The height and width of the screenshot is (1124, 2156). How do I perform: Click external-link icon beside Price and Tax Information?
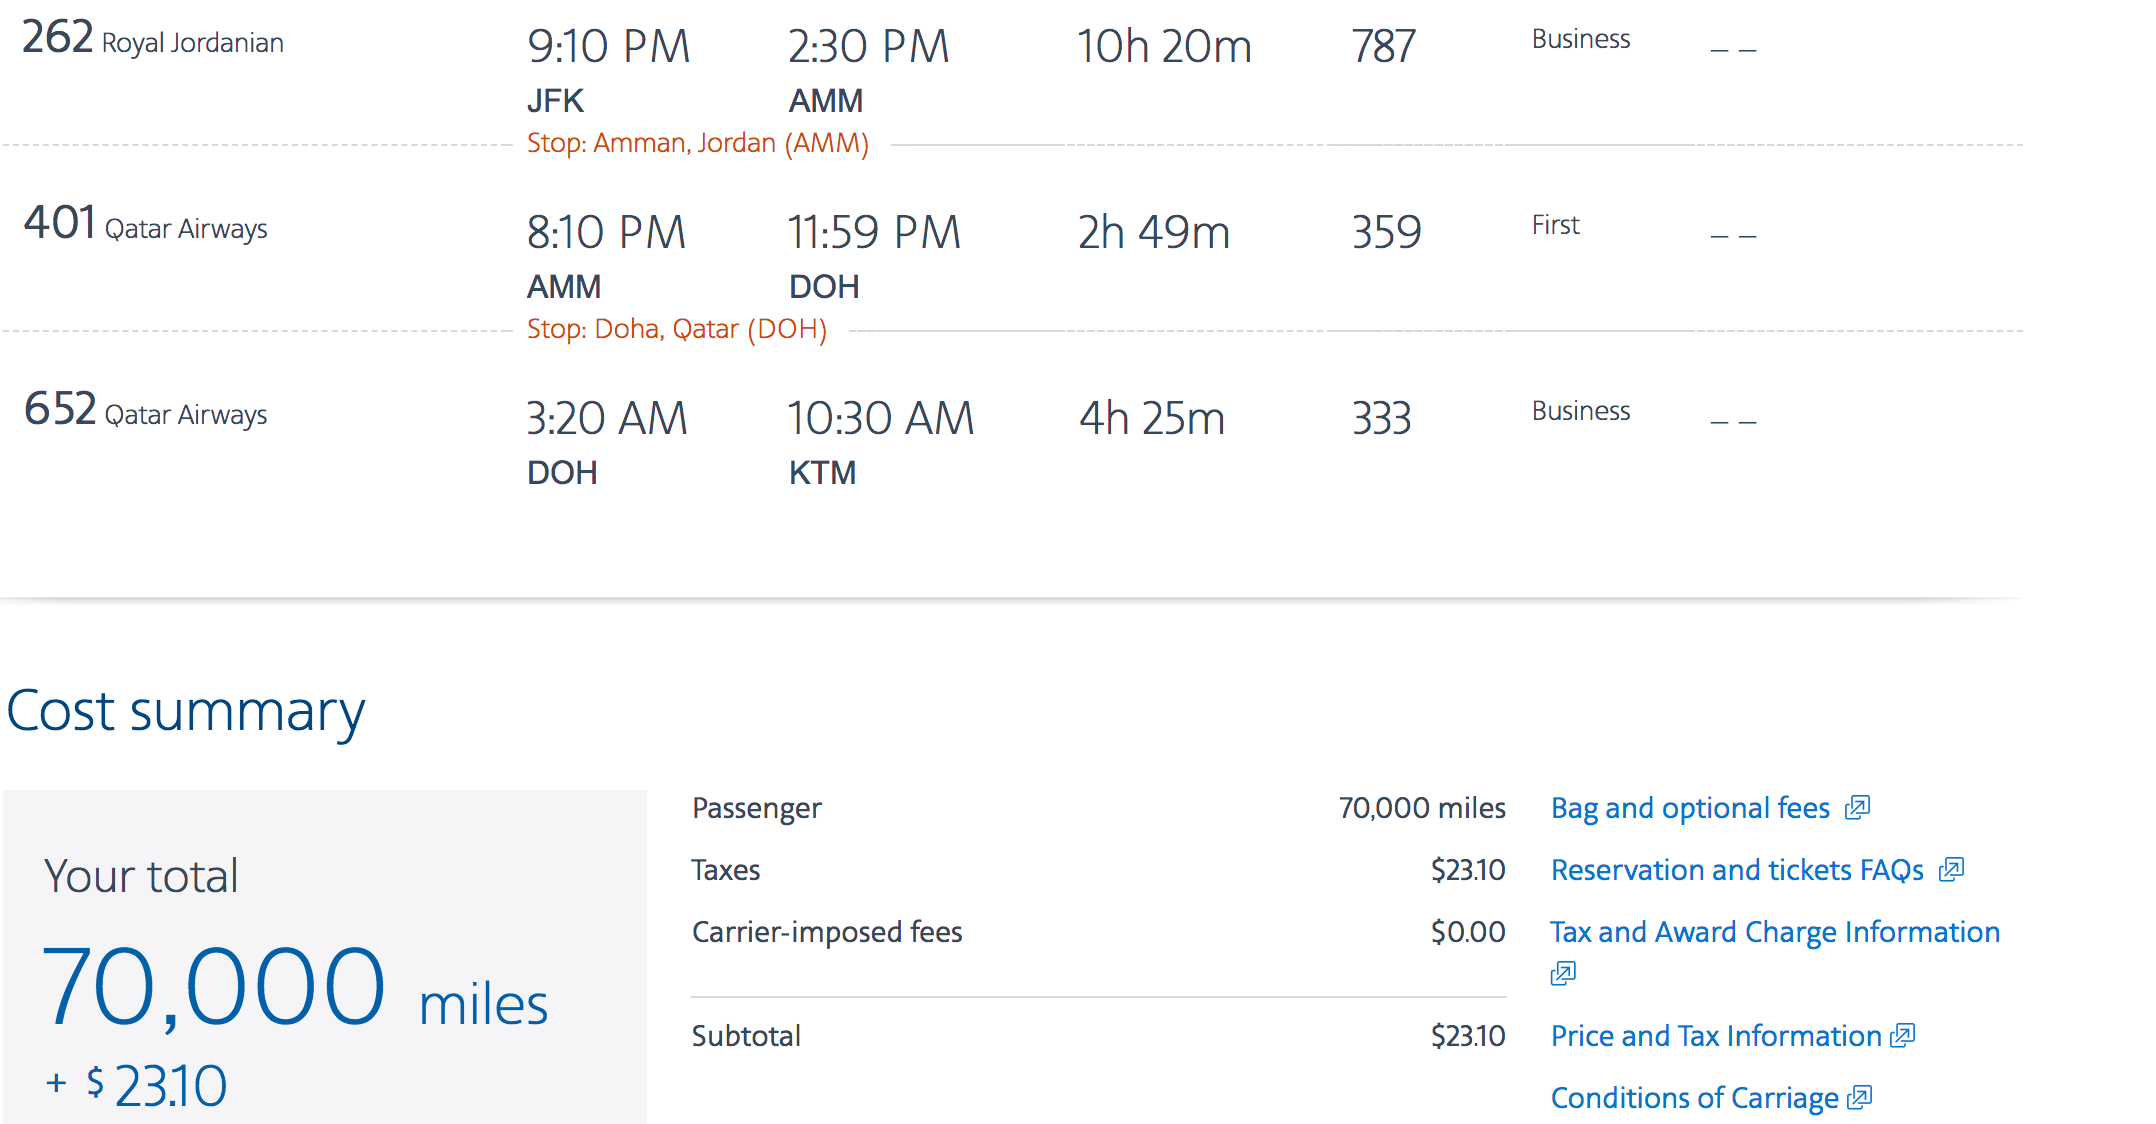tap(1902, 1036)
